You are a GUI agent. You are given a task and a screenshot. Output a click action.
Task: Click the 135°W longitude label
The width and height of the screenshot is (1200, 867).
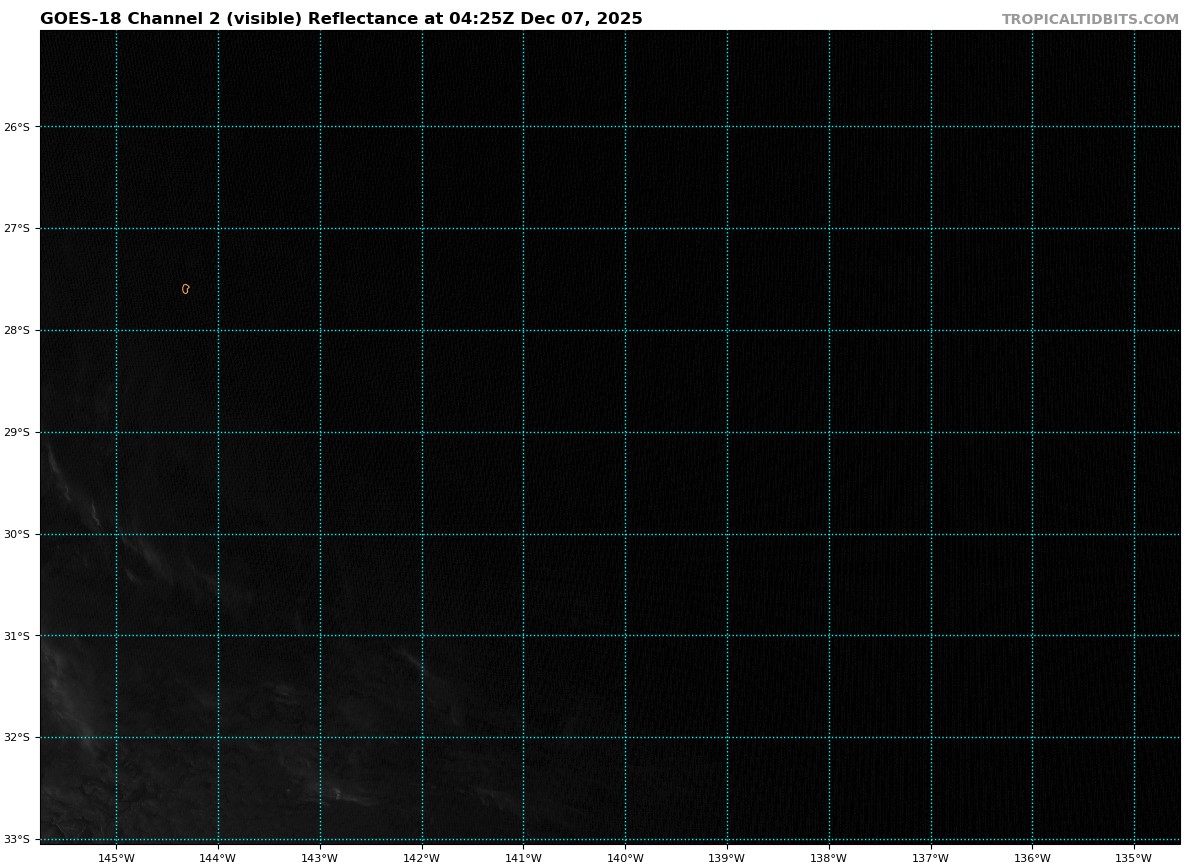(x=1134, y=858)
